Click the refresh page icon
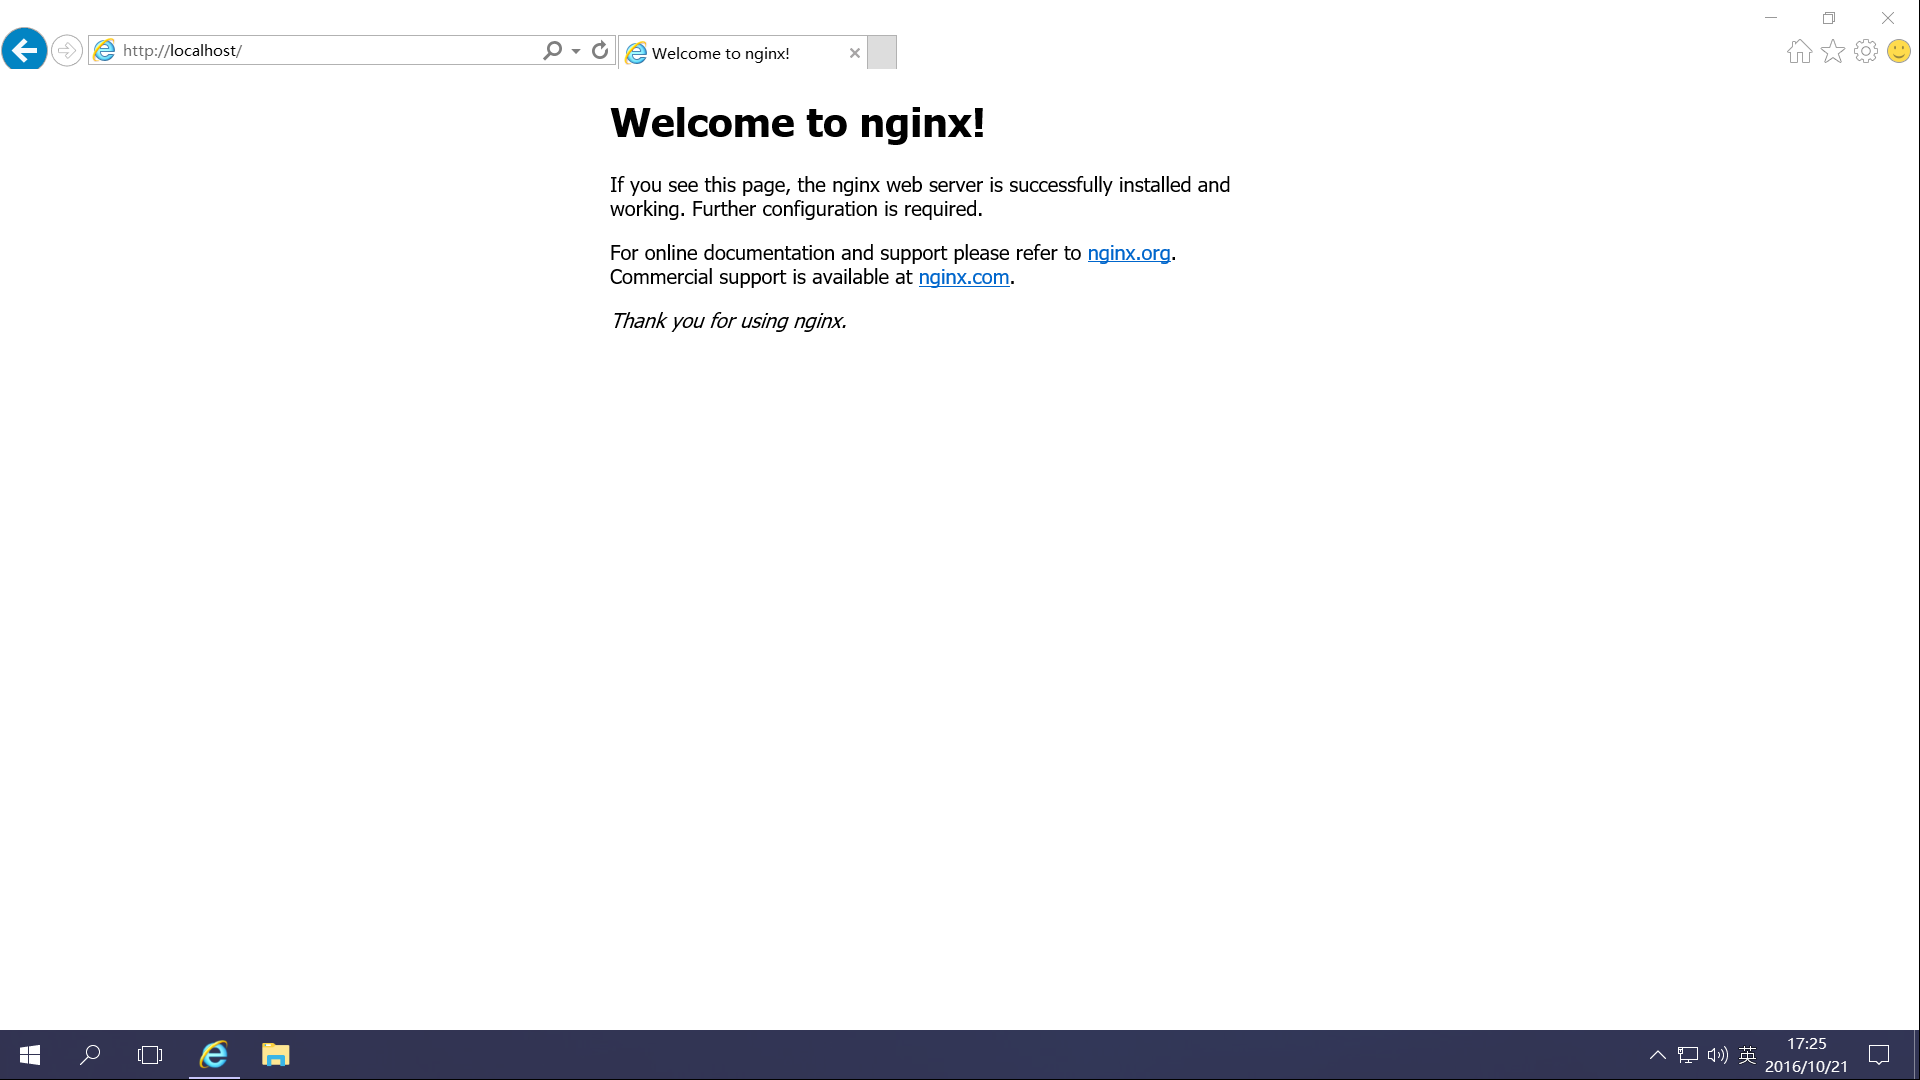This screenshot has height=1080, width=1920. pos(600,50)
